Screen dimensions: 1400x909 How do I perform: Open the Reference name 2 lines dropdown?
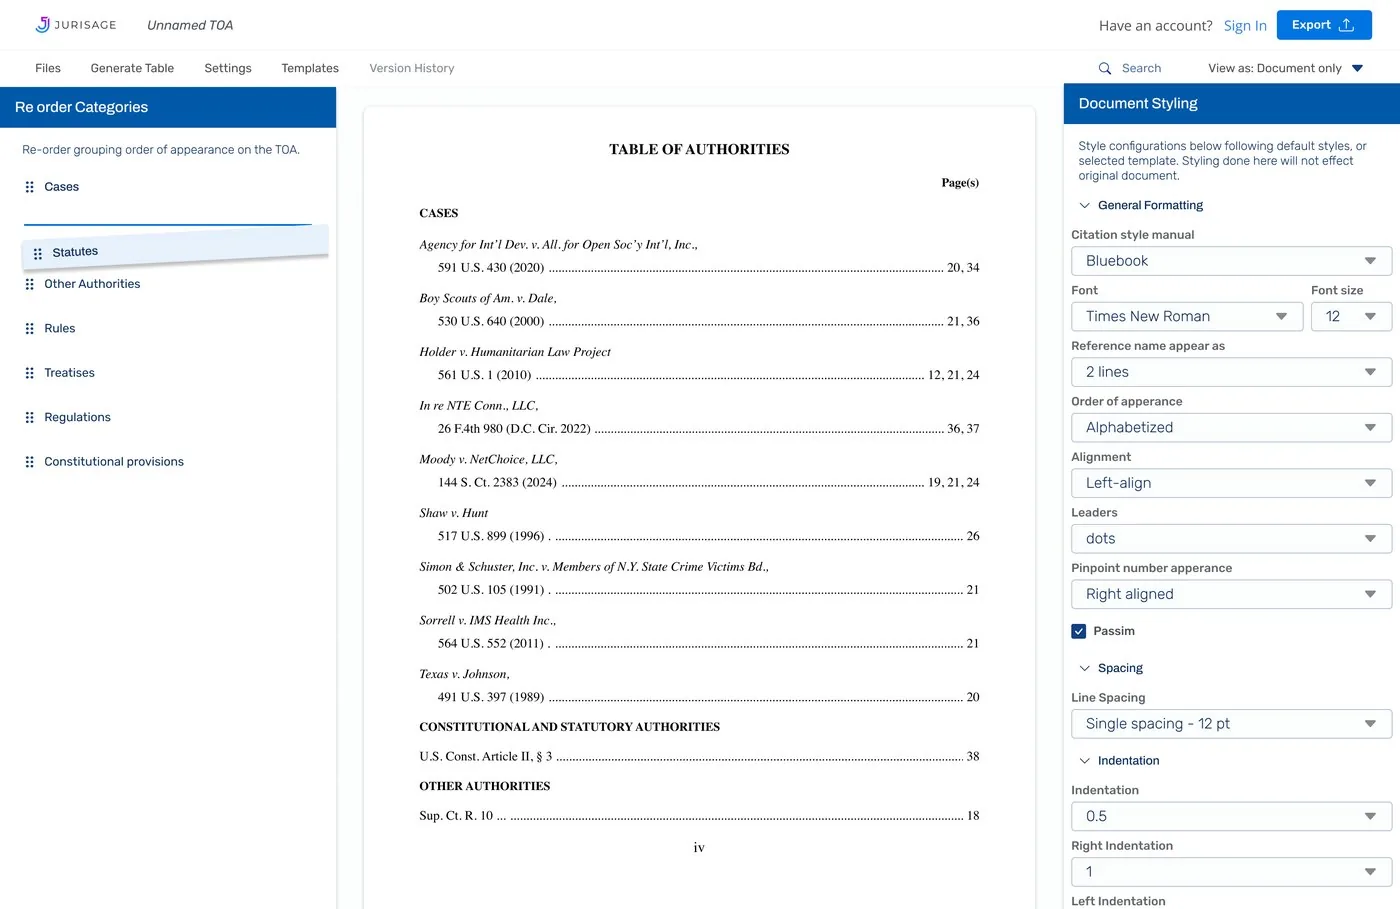pyautogui.click(x=1231, y=372)
